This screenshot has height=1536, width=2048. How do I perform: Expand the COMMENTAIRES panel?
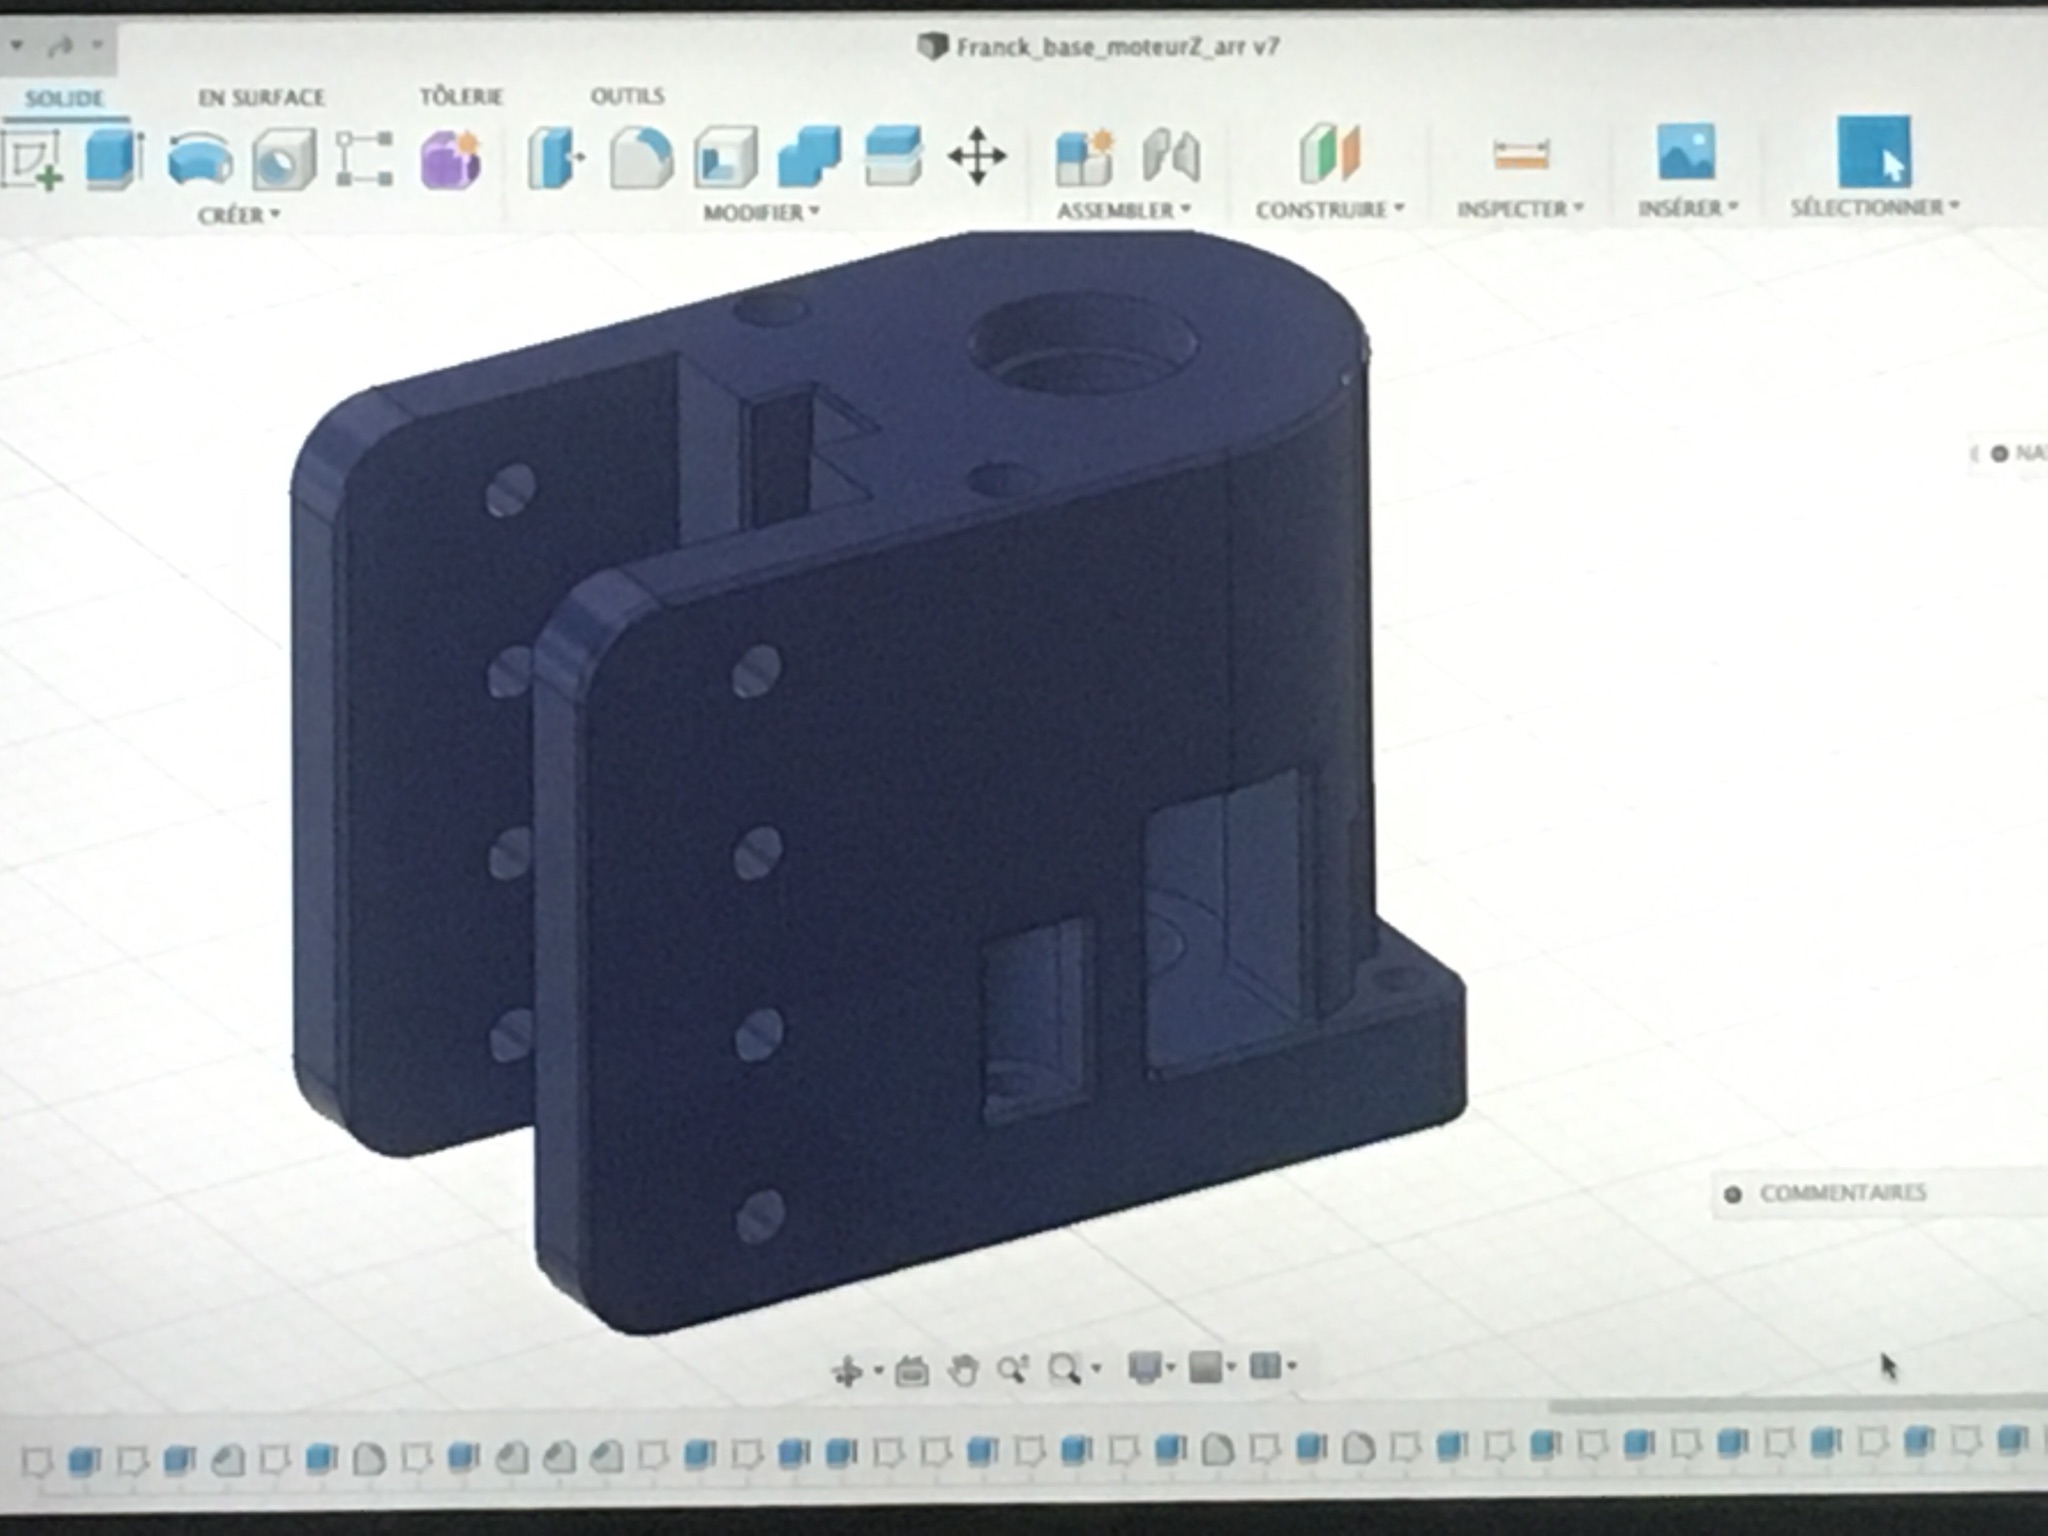[x=1733, y=1194]
